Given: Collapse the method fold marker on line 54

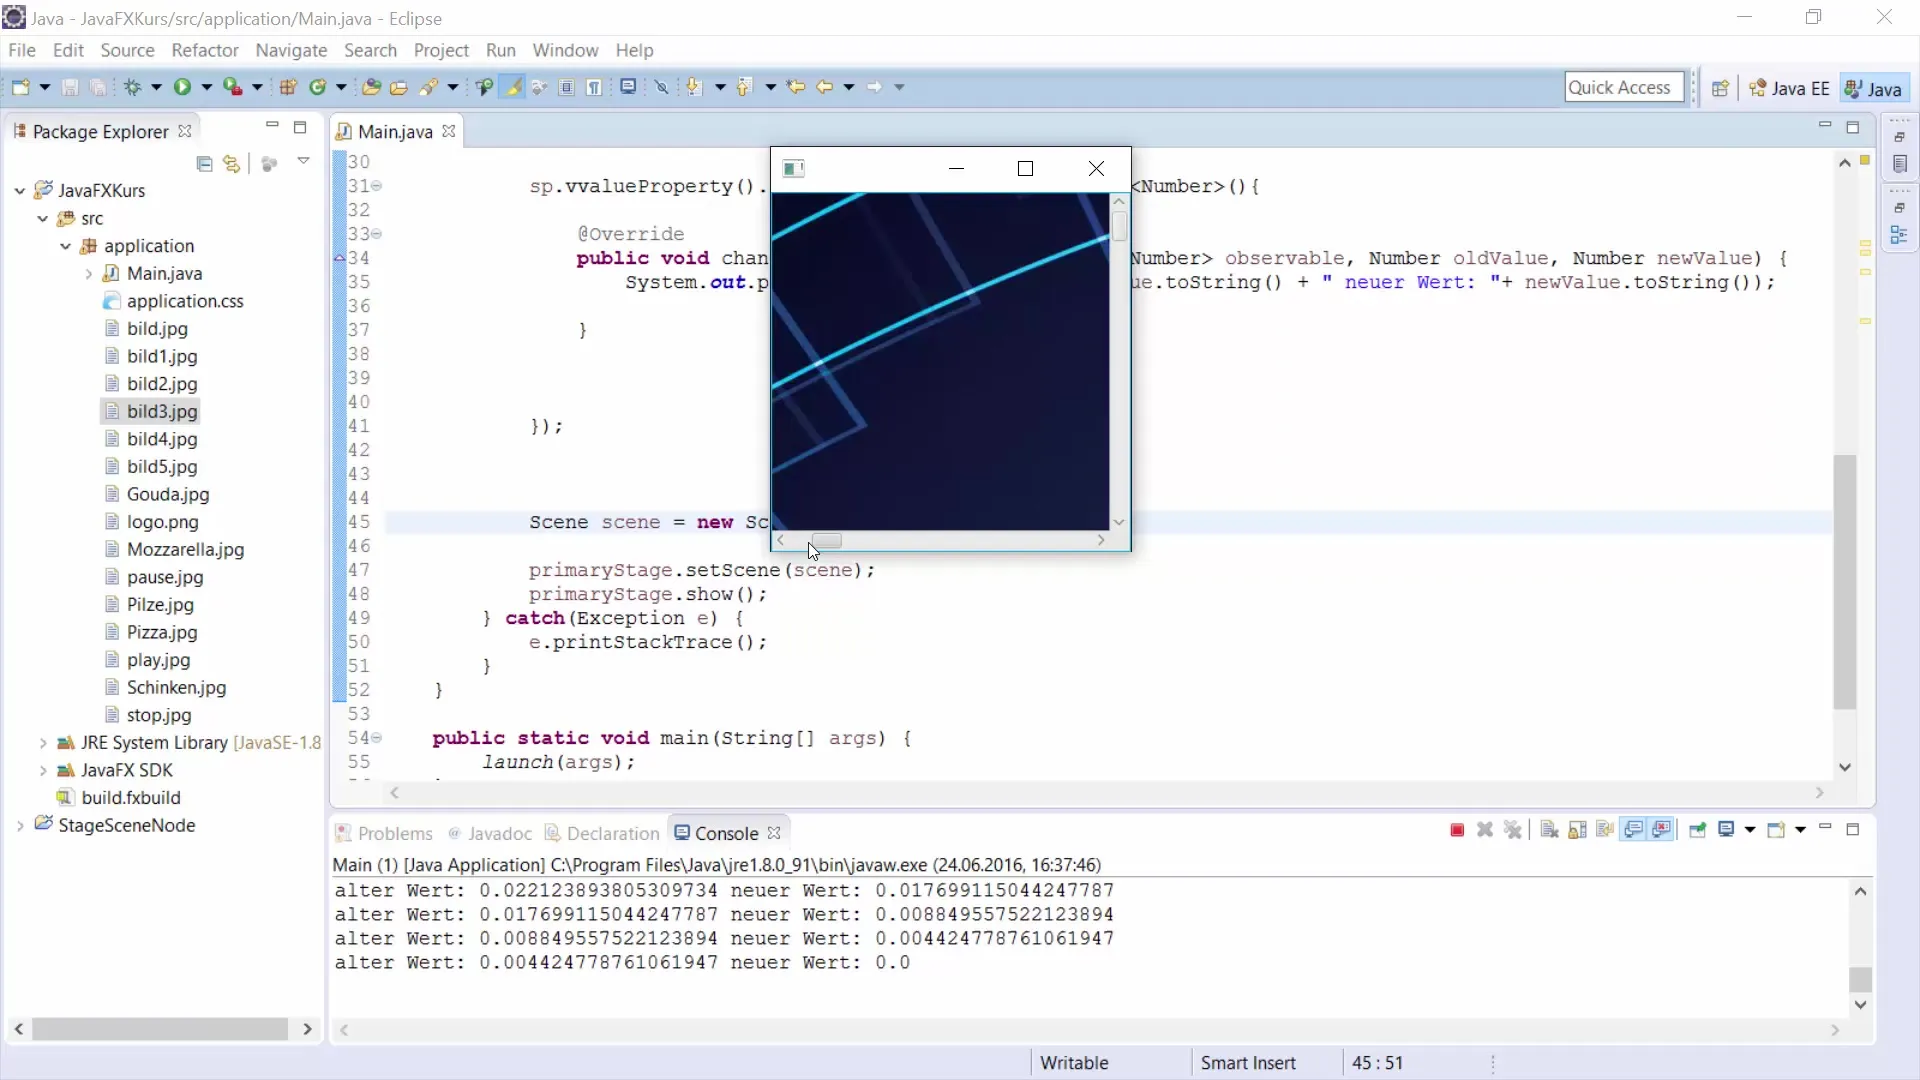Looking at the screenshot, I should click(x=377, y=738).
